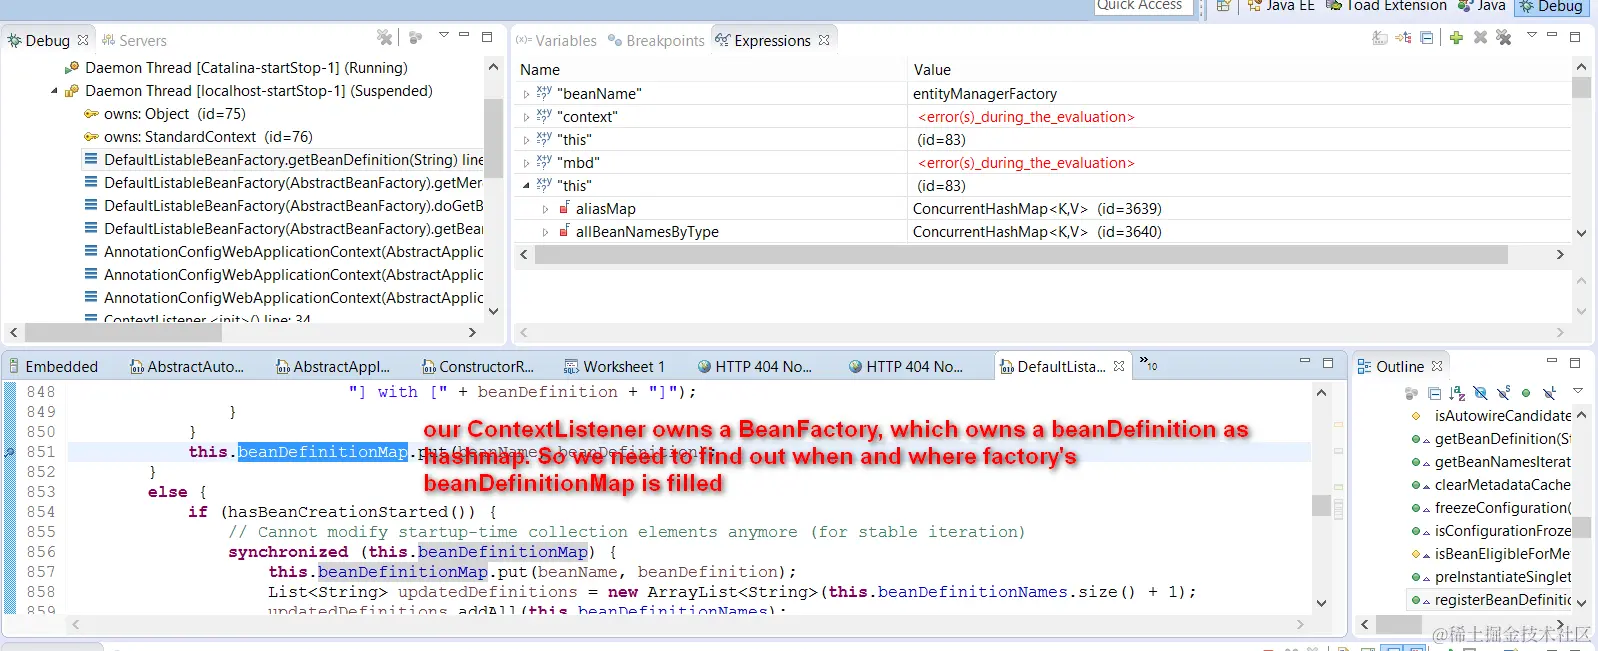The image size is (1598, 651).
Task: Toggle Hide Static Fields and Methods in Outline
Action: (1503, 393)
